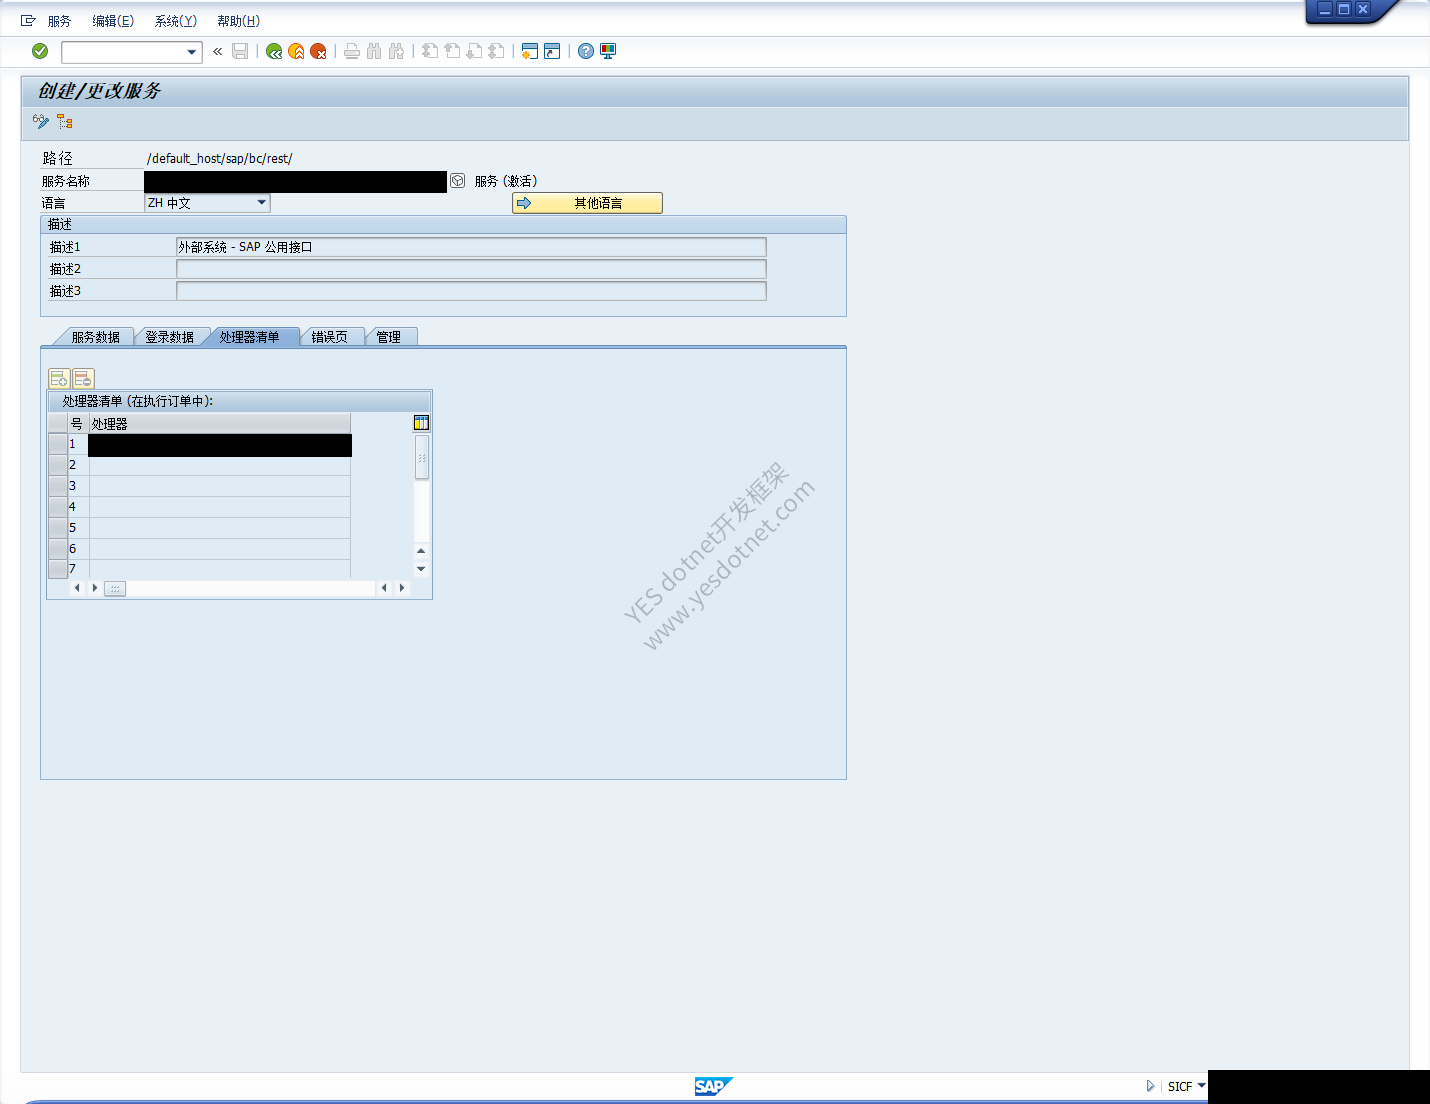This screenshot has height=1104, width=1430.
Task: Switch to the 登录数据 tab
Action: (169, 337)
